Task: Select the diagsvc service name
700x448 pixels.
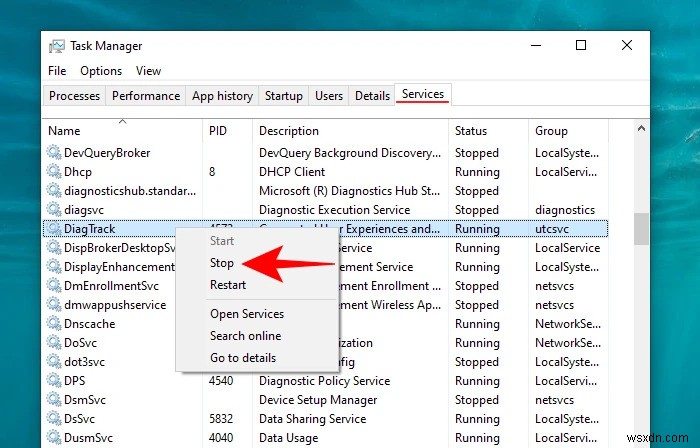Action: [84, 210]
